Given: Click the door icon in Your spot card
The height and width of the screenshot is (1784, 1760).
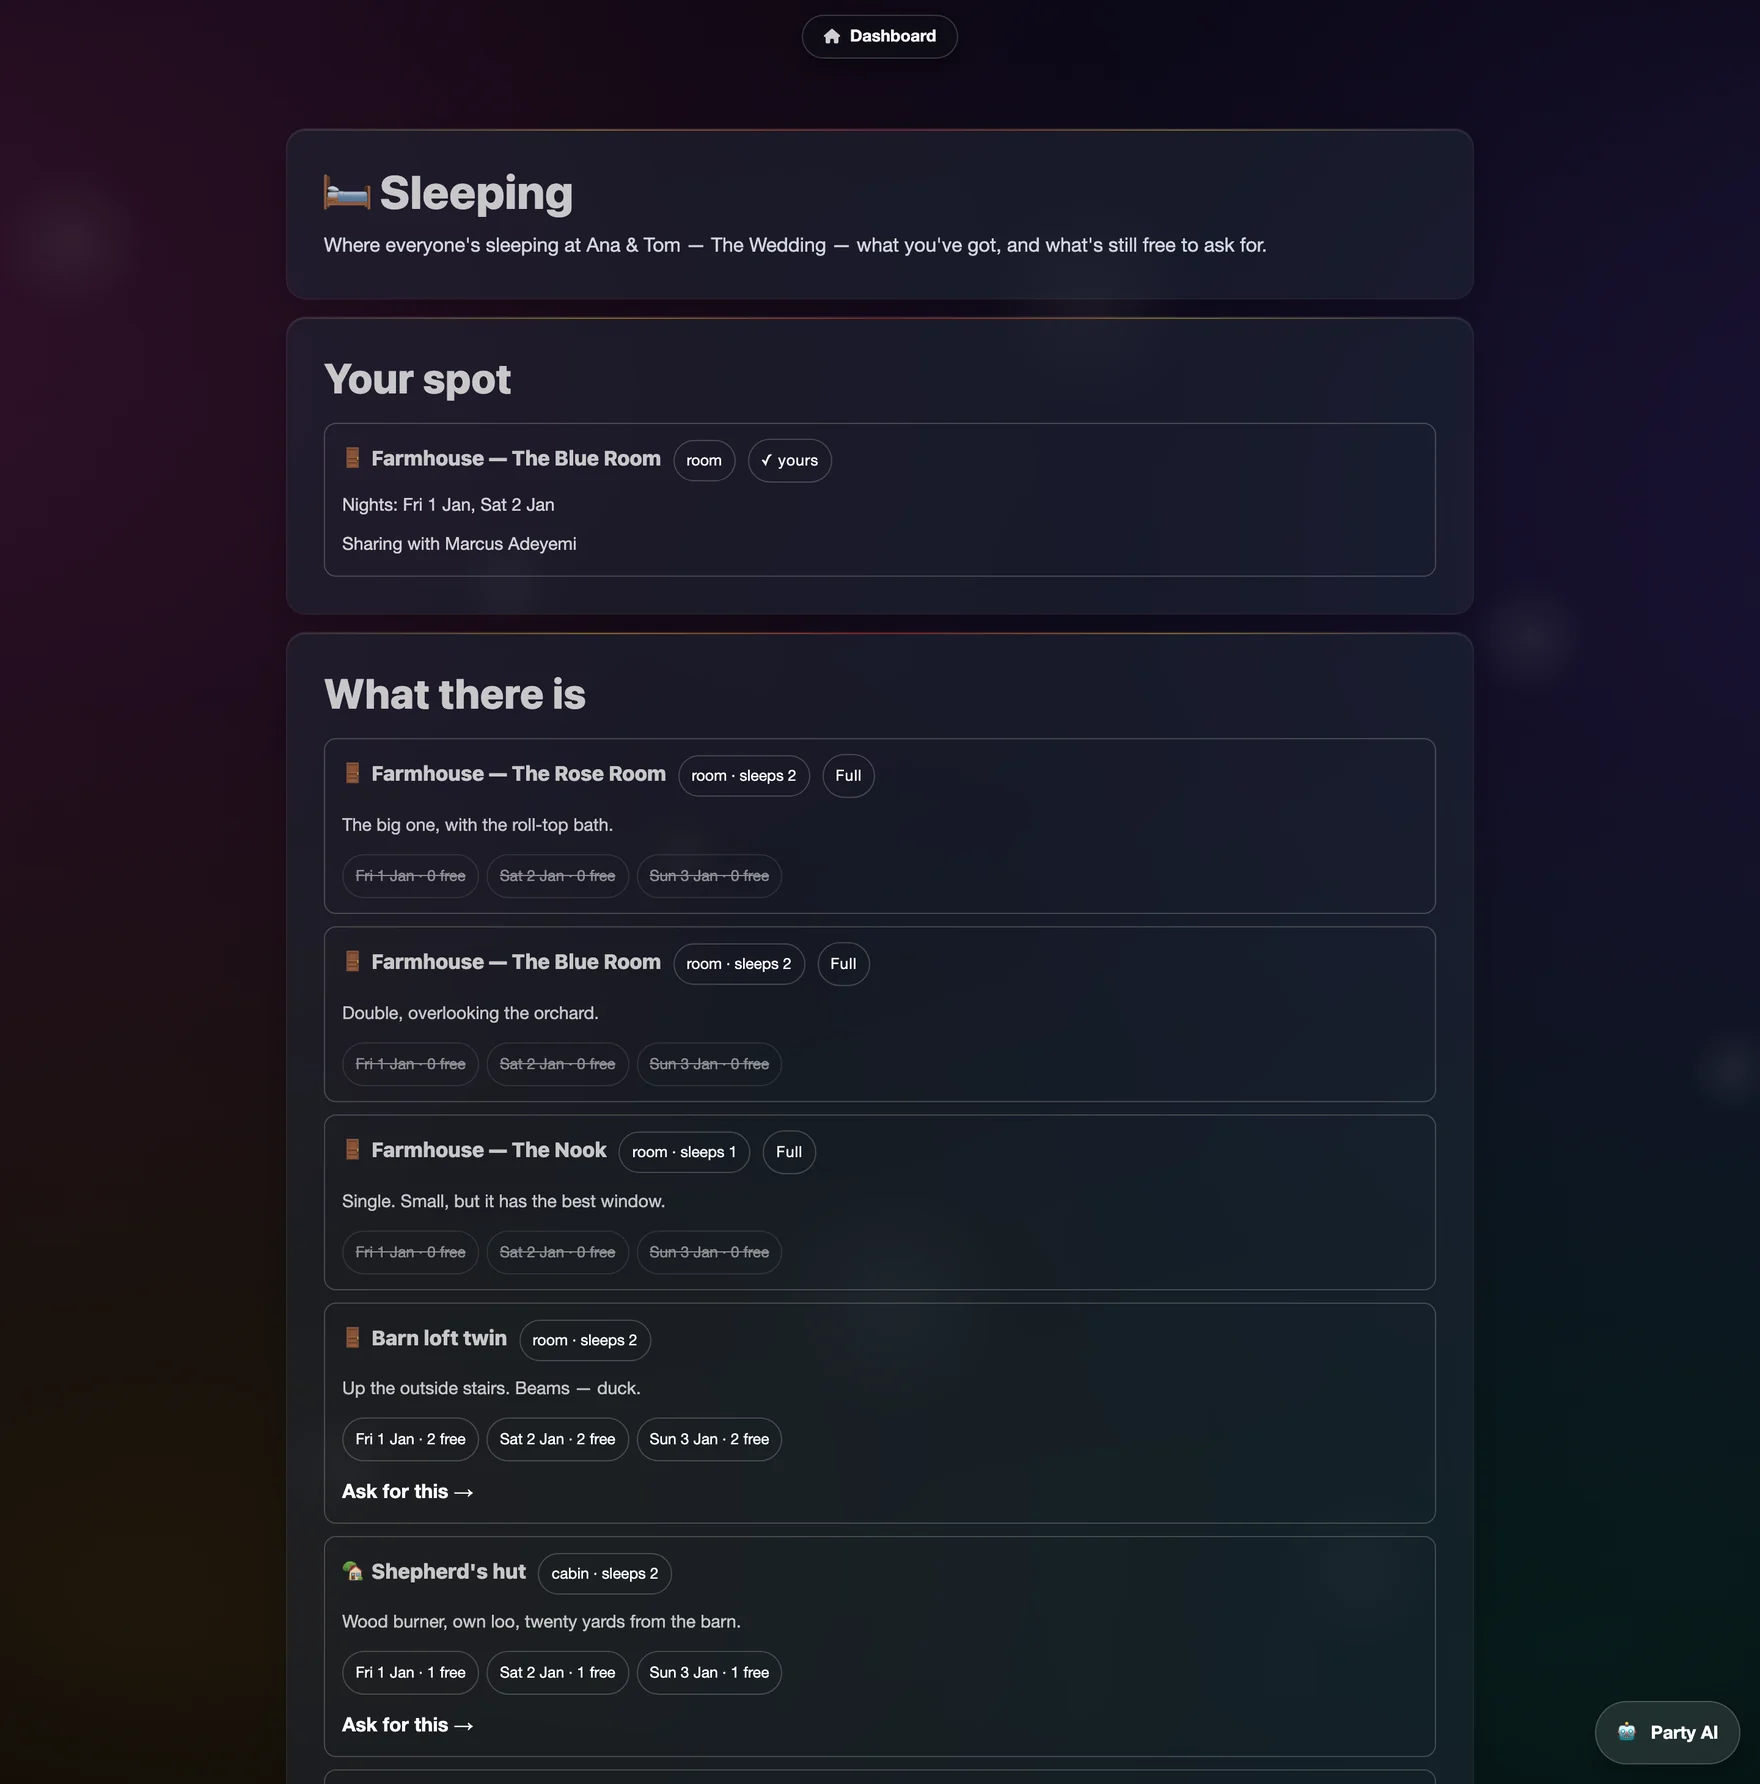Looking at the screenshot, I should click(x=352, y=458).
